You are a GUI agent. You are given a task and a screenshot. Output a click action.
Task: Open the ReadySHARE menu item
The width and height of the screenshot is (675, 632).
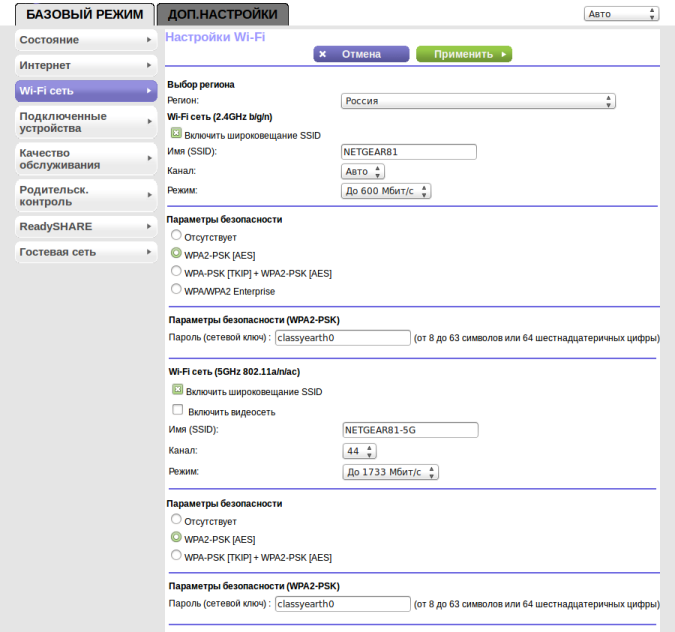(x=86, y=226)
